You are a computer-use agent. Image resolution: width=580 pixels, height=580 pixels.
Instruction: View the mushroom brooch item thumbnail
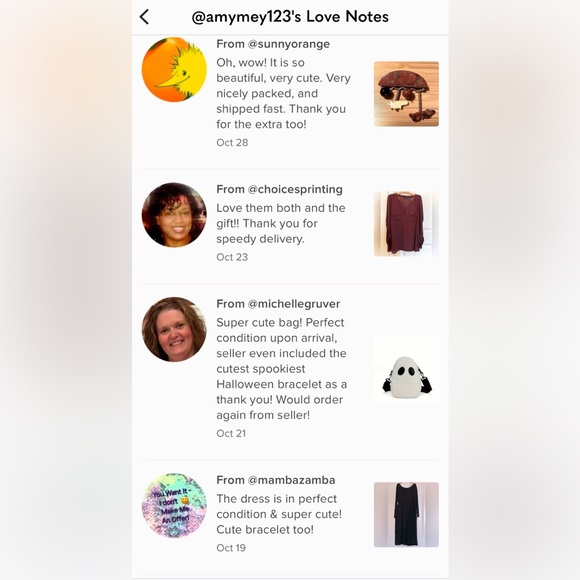406,94
